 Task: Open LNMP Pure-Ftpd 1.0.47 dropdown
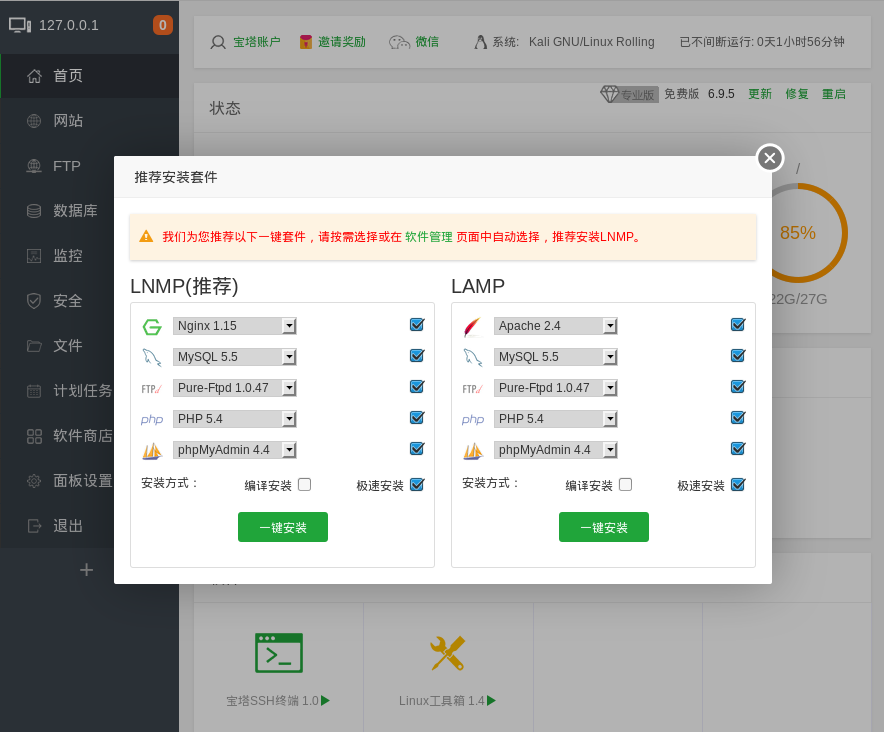pos(235,388)
